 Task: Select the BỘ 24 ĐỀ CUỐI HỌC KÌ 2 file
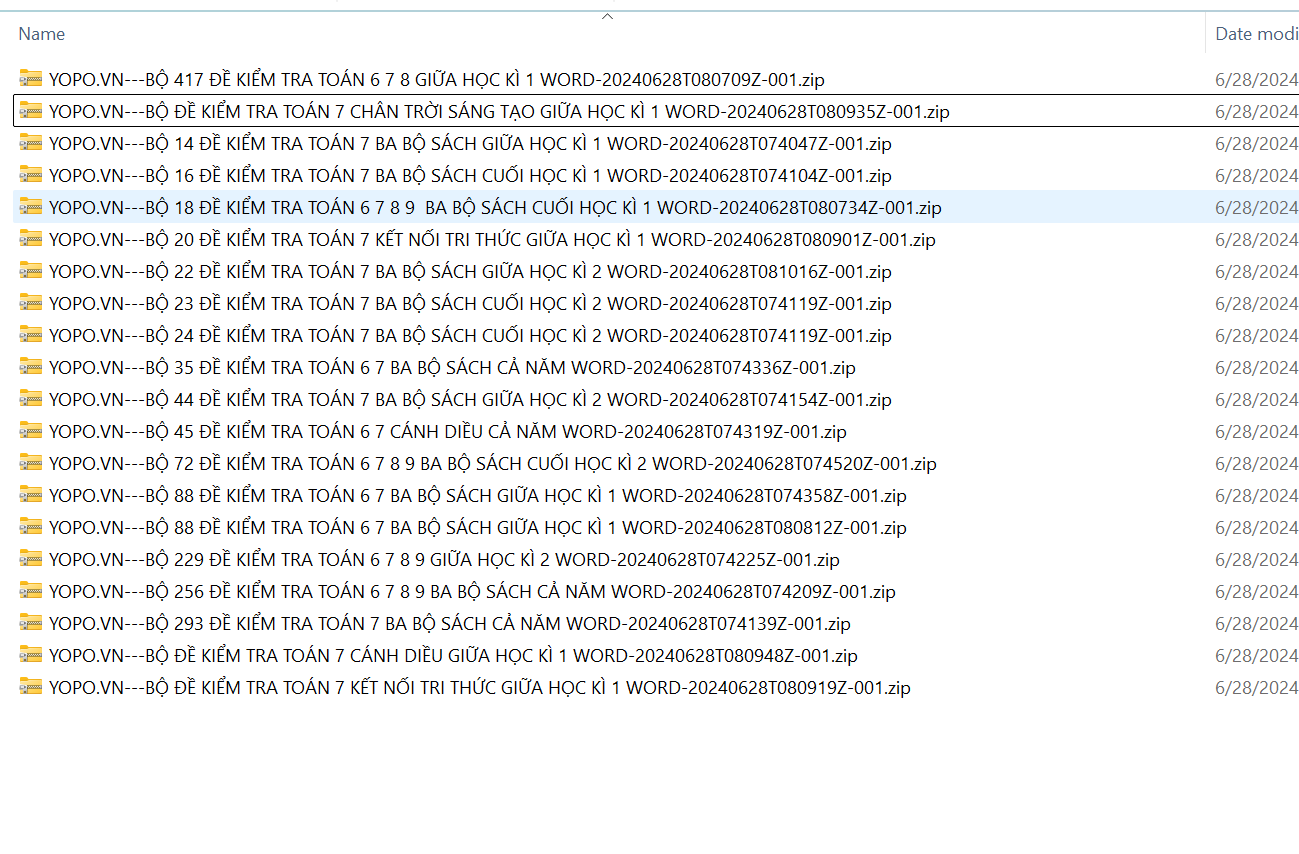tap(469, 336)
